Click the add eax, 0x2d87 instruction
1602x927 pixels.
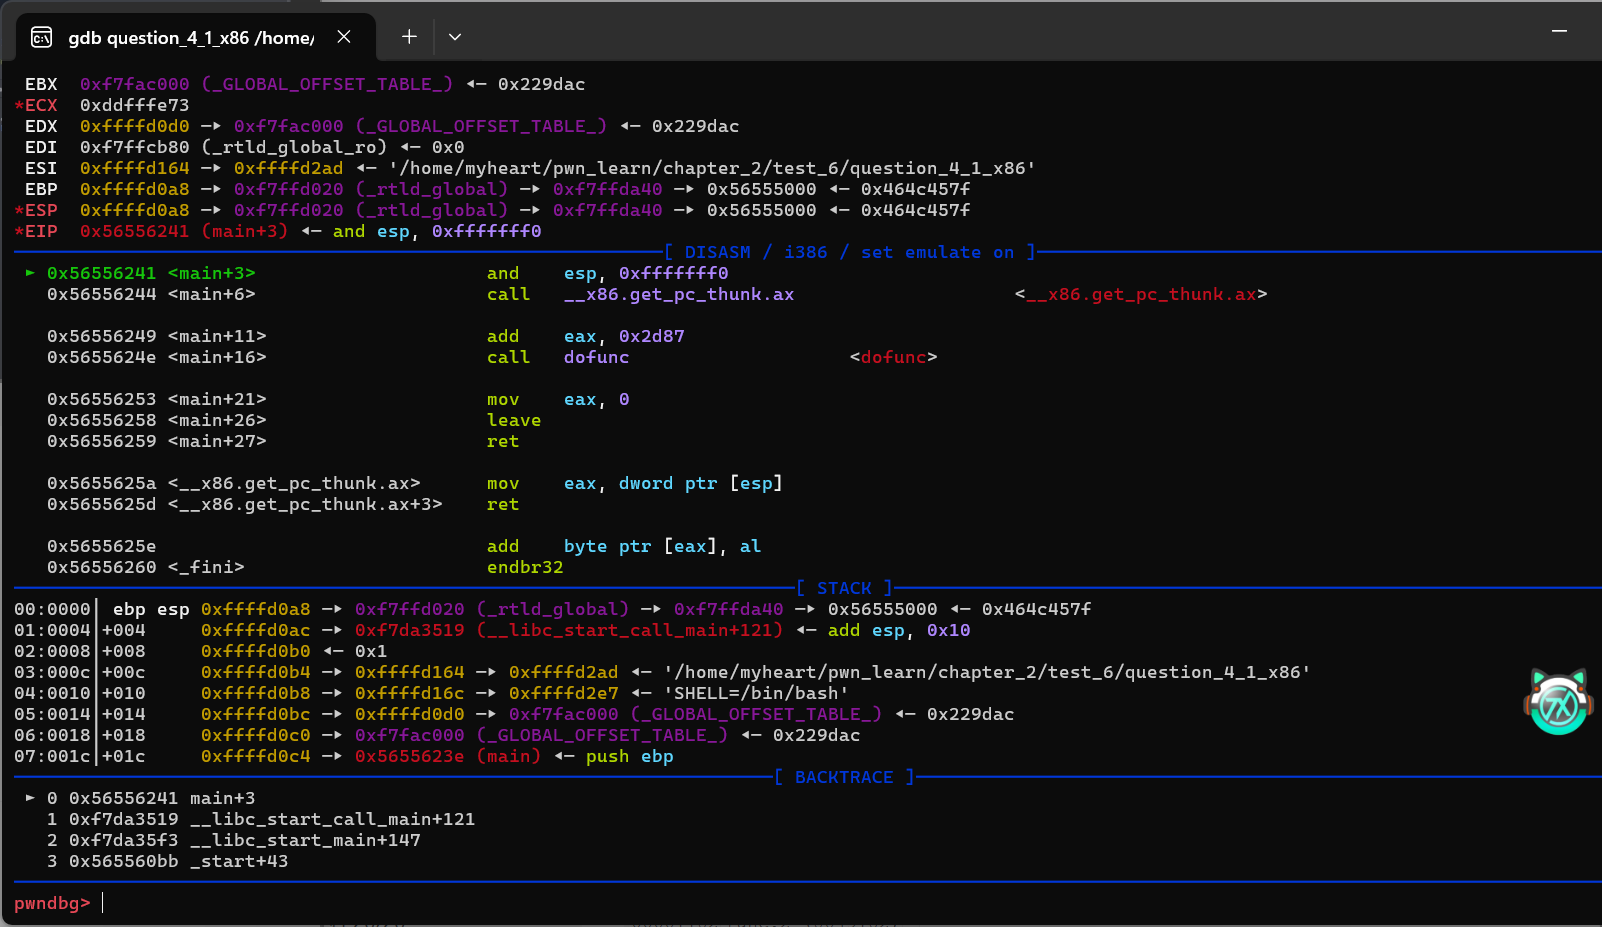click(586, 336)
